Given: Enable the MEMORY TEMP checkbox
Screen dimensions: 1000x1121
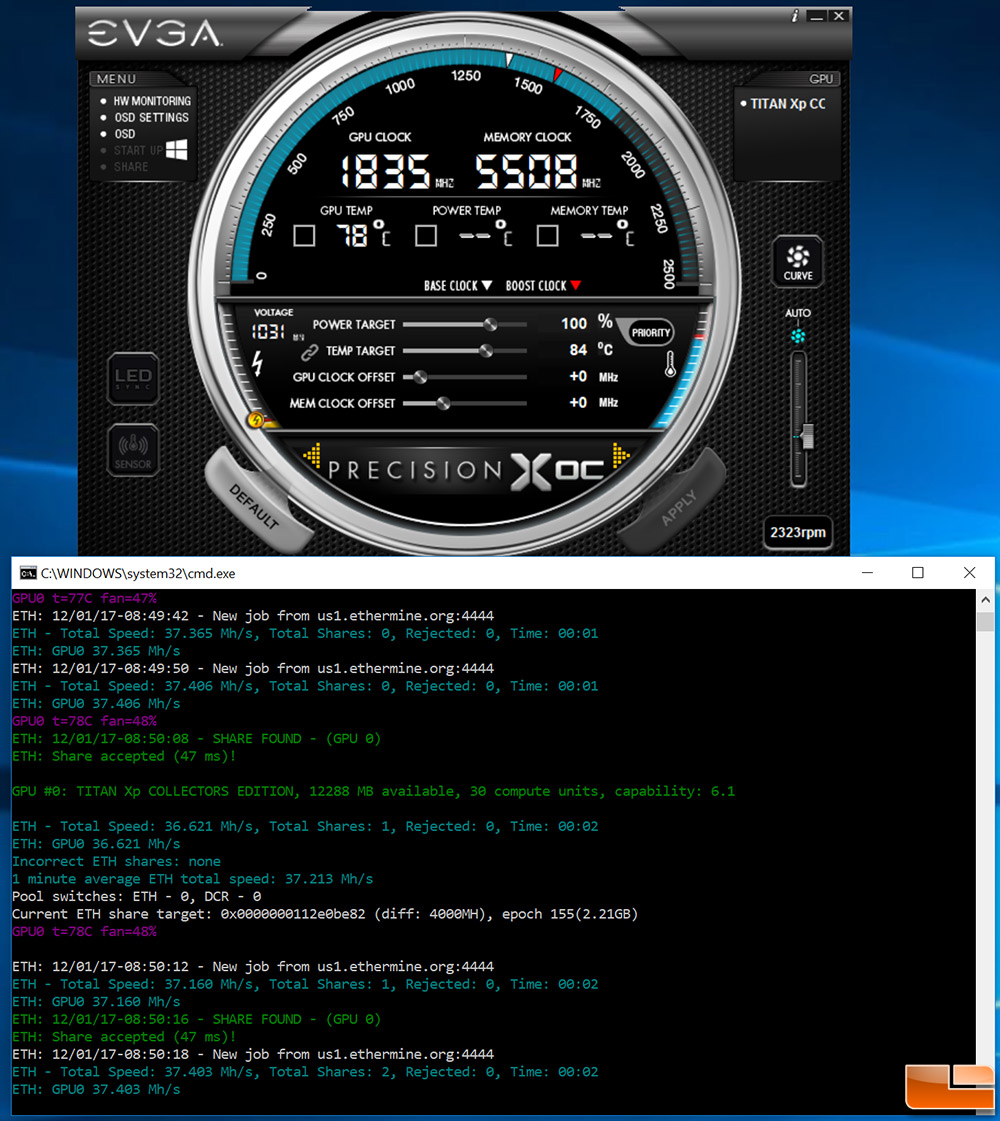Looking at the screenshot, I should [548, 235].
